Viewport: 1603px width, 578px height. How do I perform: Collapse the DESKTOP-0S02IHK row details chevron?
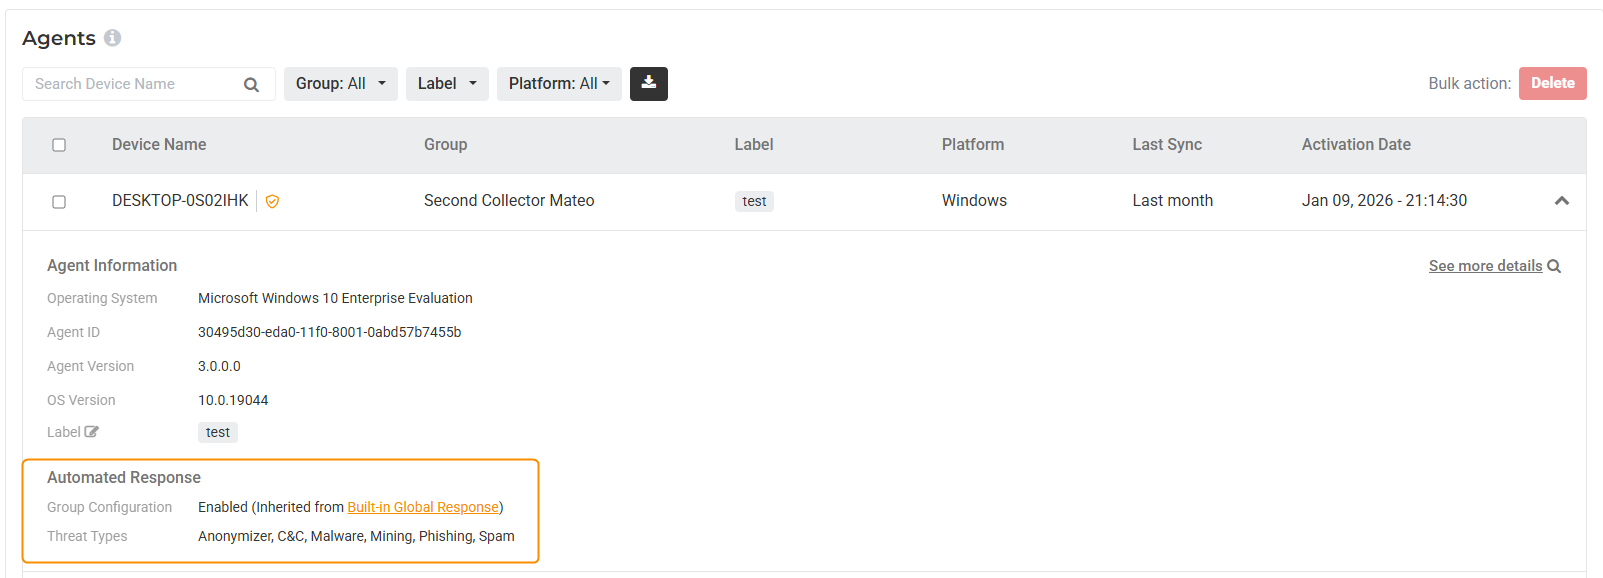point(1561,201)
